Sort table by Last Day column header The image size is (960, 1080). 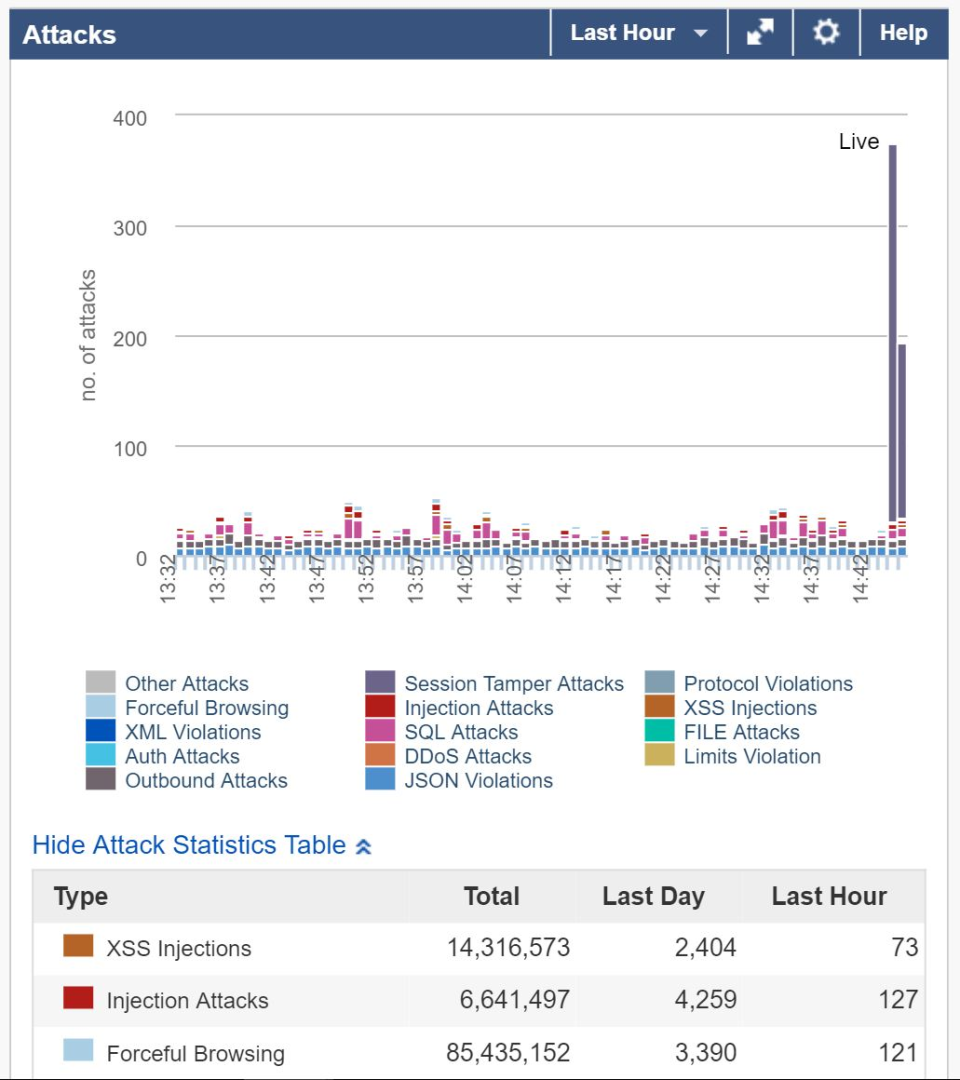(x=653, y=896)
